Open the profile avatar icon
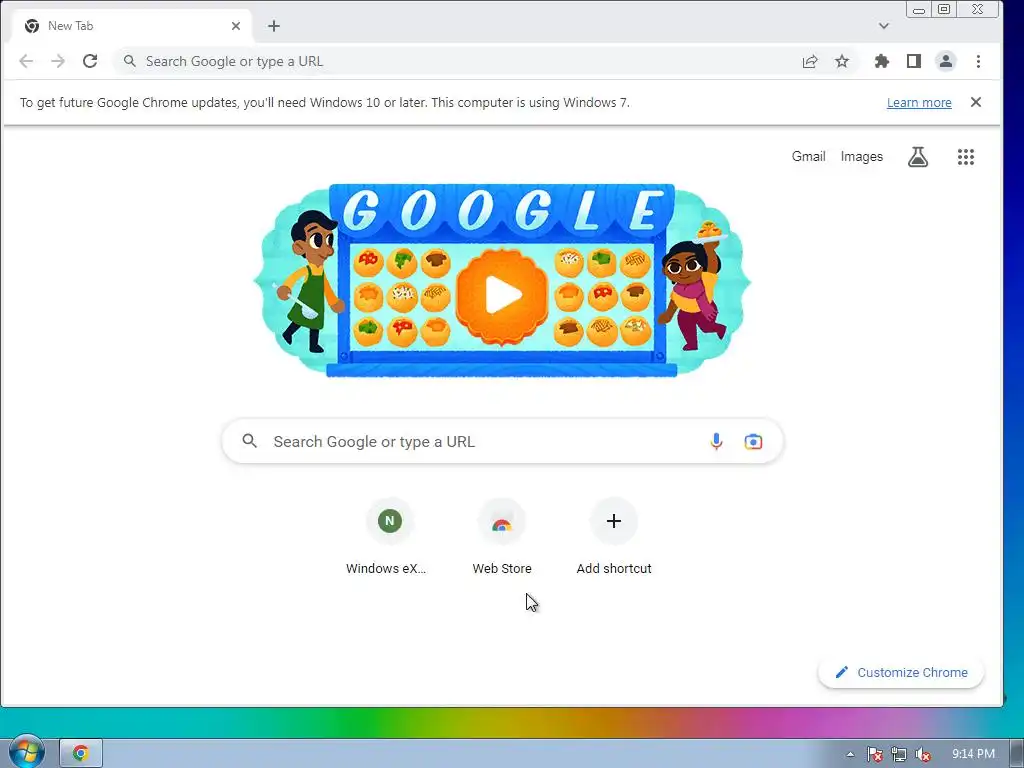Image resolution: width=1024 pixels, height=768 pixels. click(x=946, y=61)
